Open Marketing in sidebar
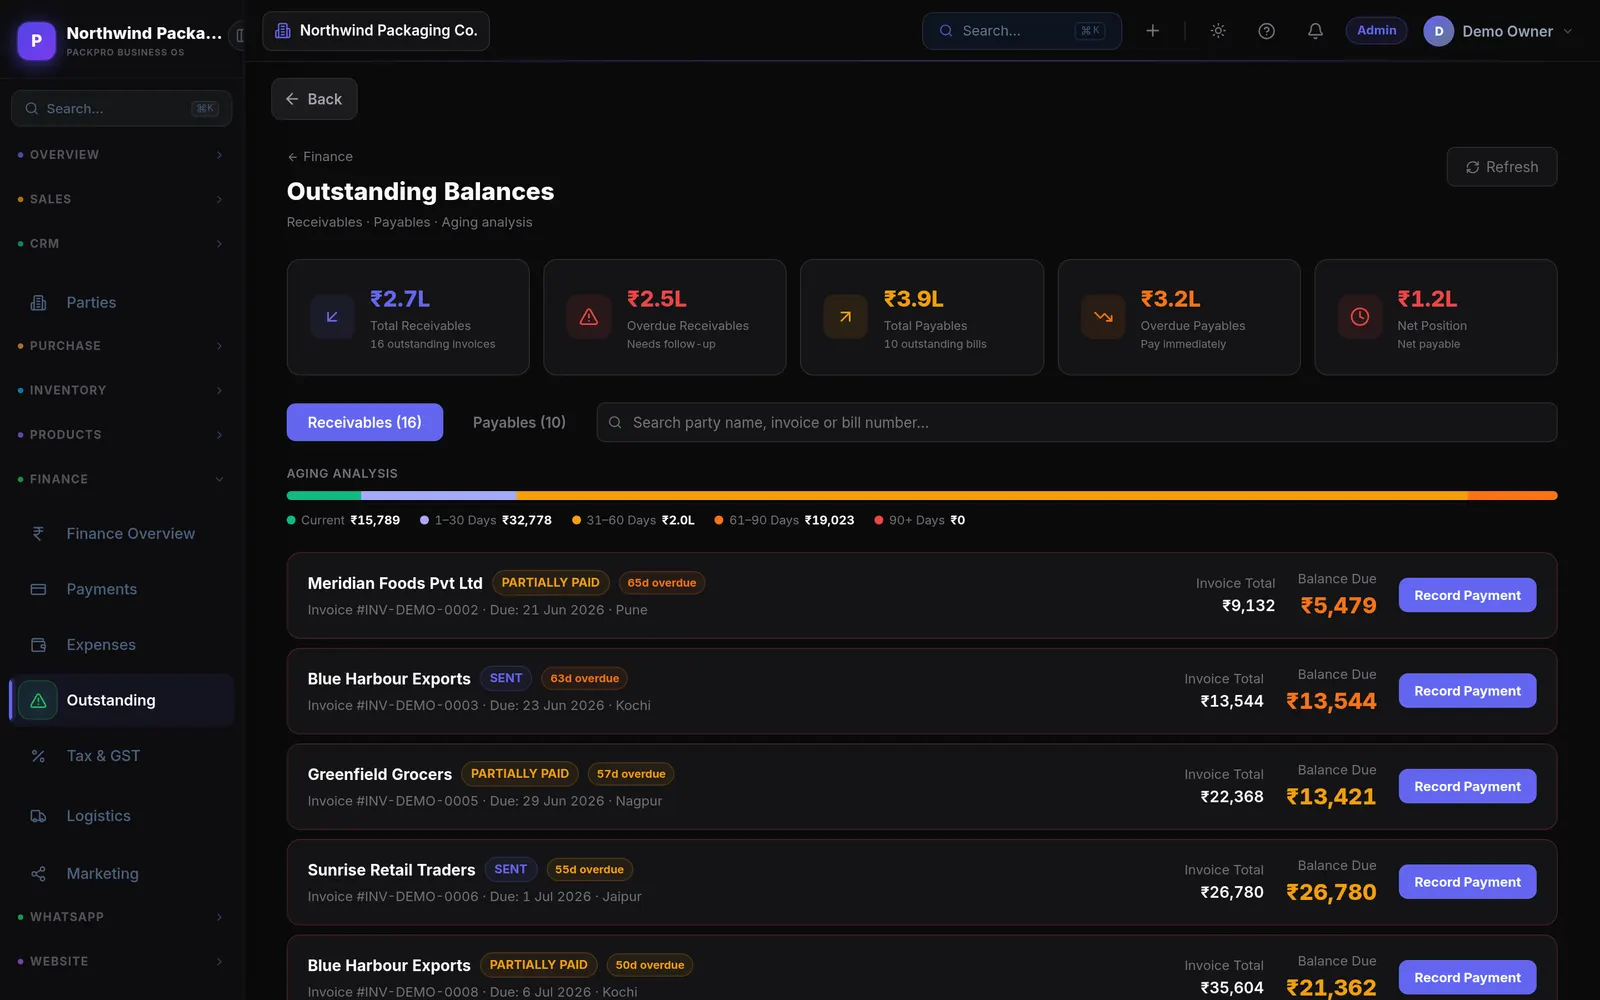 pyautogui.click(x=121, y=874)
